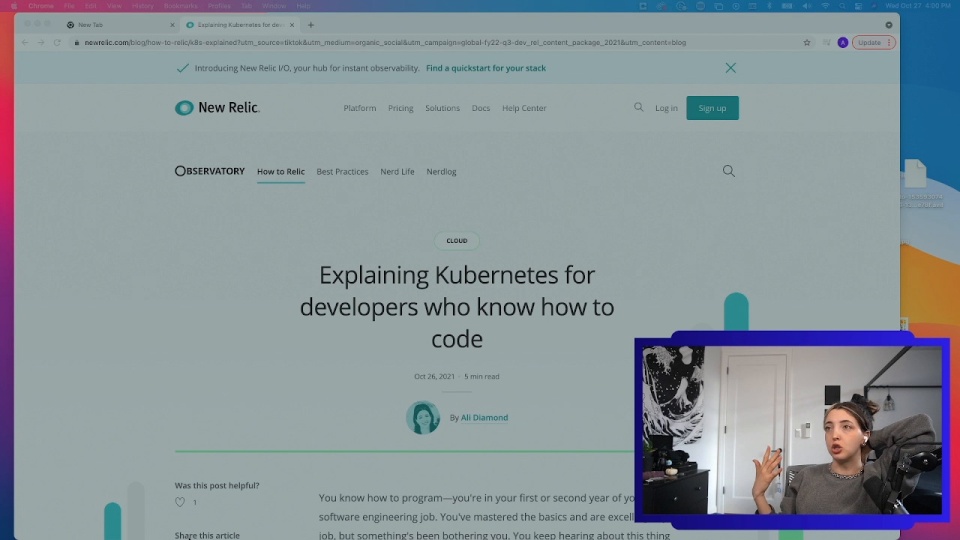Open the Find a quickstart for your stack link
Image resolution: width=960 pixels, height=540 pixels.
[x=486, y=68]
